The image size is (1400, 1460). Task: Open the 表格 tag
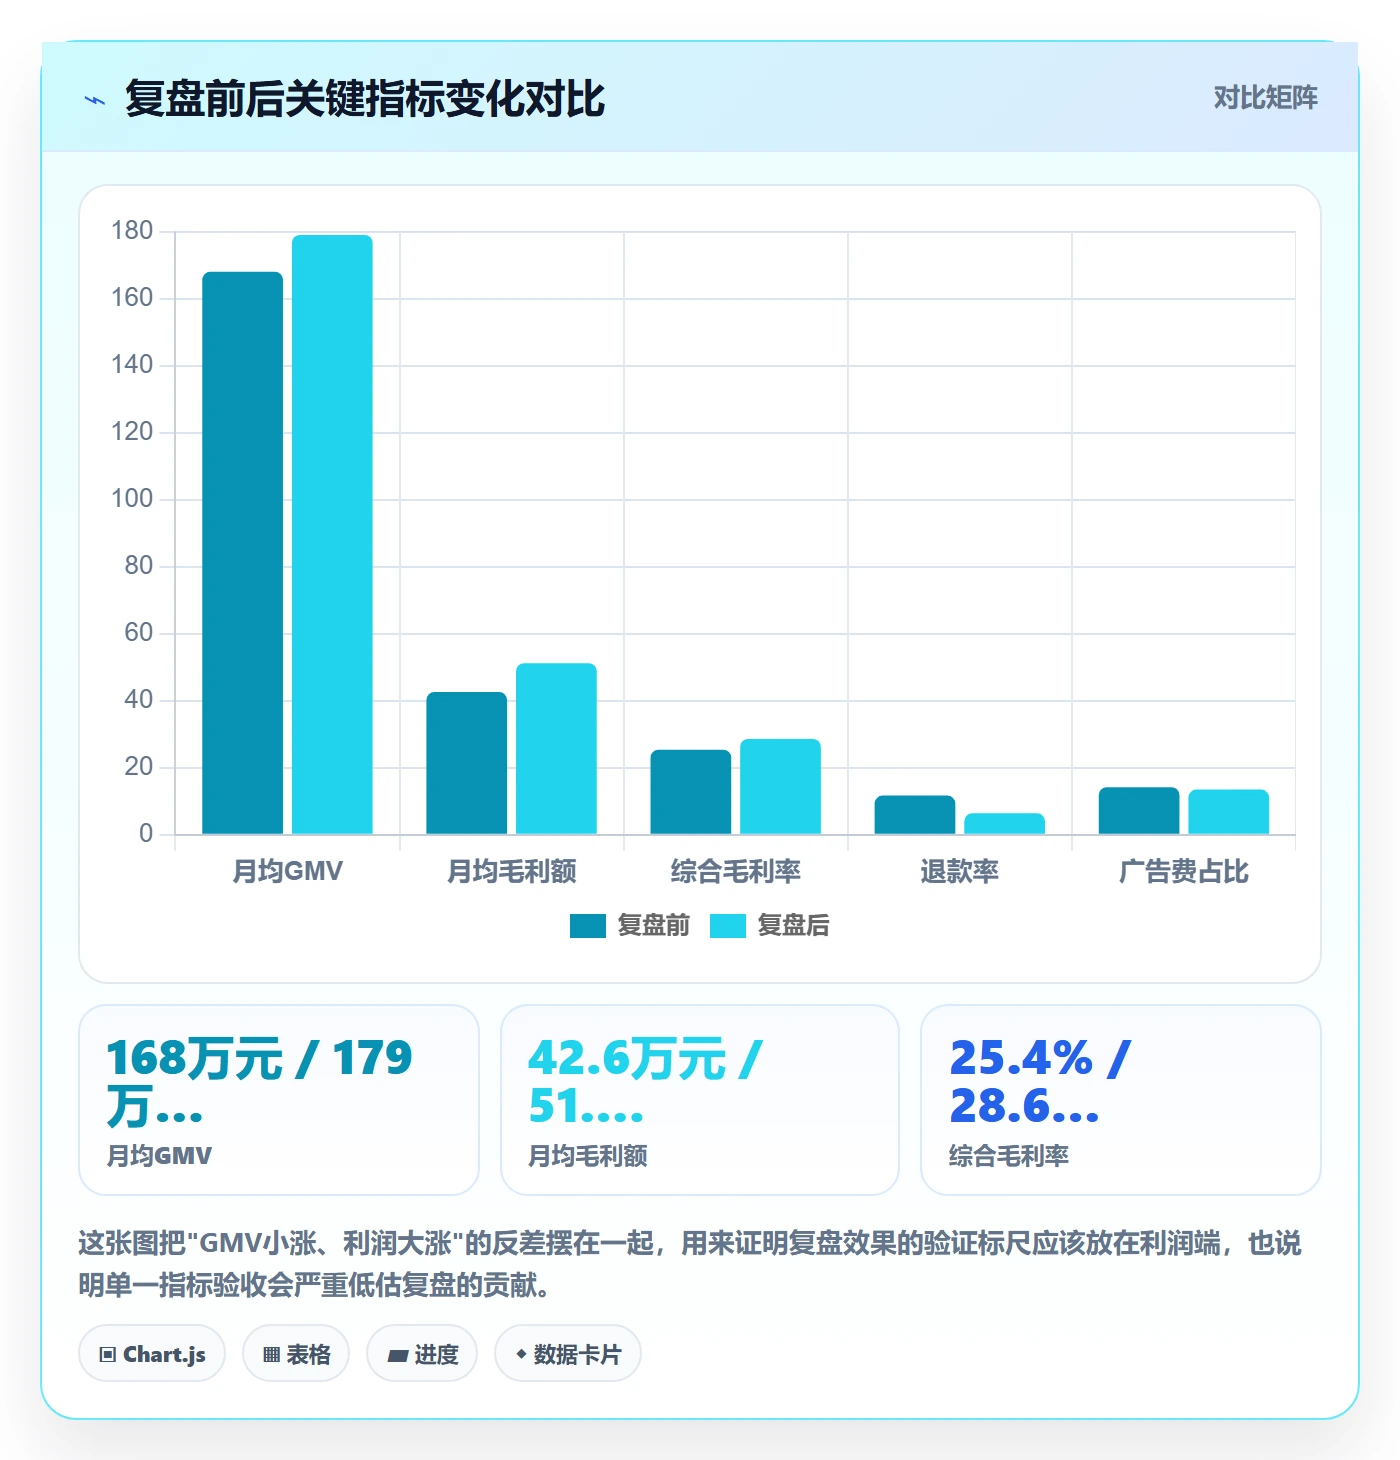coord(296,1354)
